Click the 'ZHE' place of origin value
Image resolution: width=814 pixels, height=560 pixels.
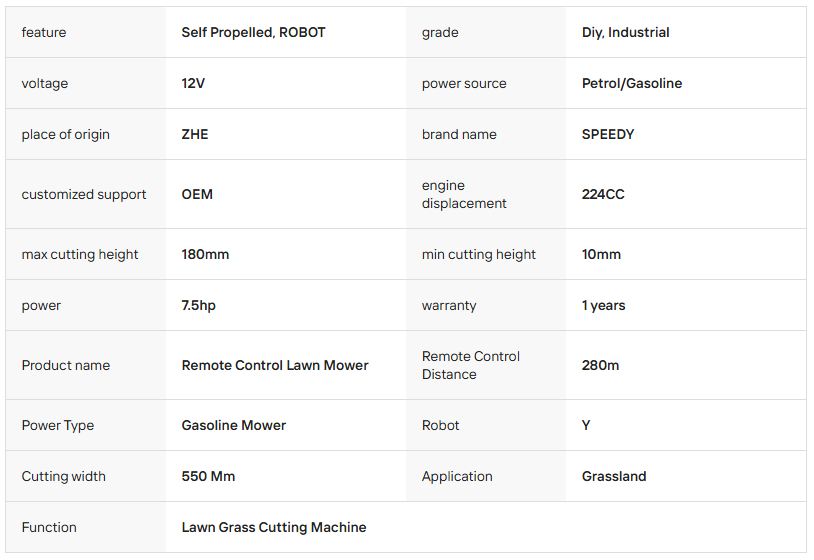[195, 134]
